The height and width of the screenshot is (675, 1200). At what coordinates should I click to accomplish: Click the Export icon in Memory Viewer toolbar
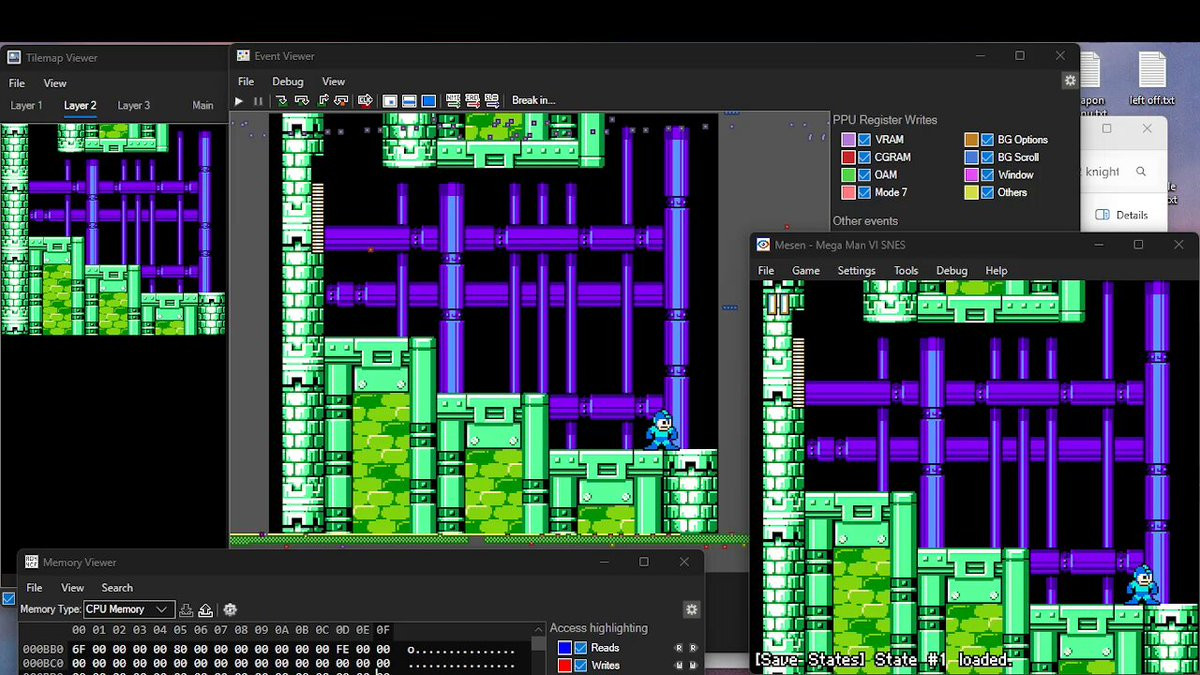[205, 610]
